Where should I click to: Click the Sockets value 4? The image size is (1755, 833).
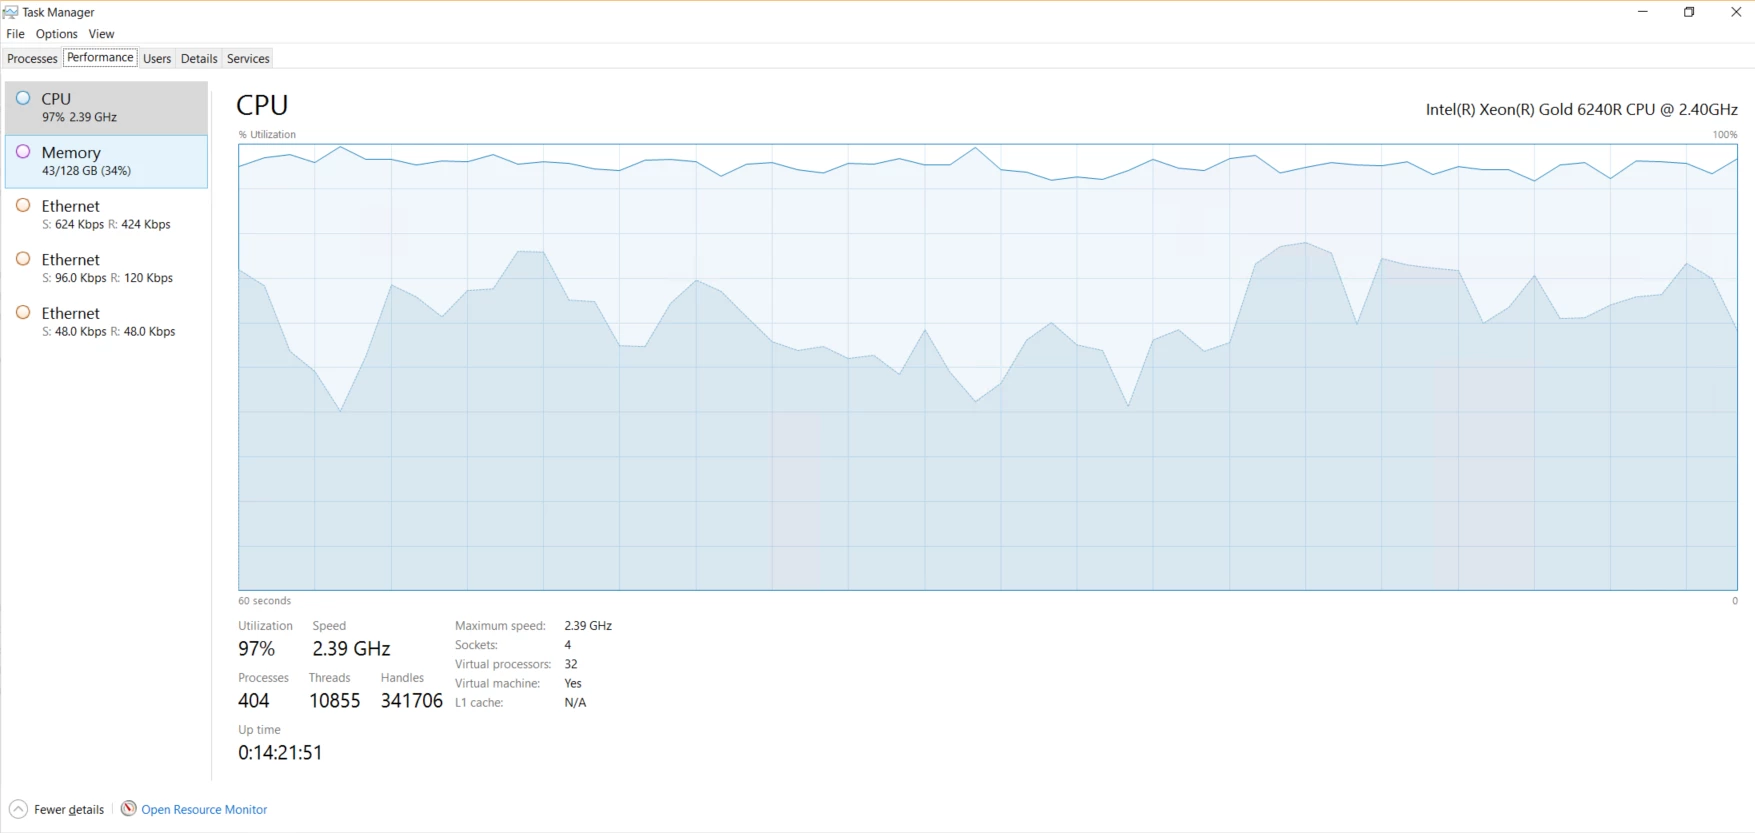tap(568, 645)
